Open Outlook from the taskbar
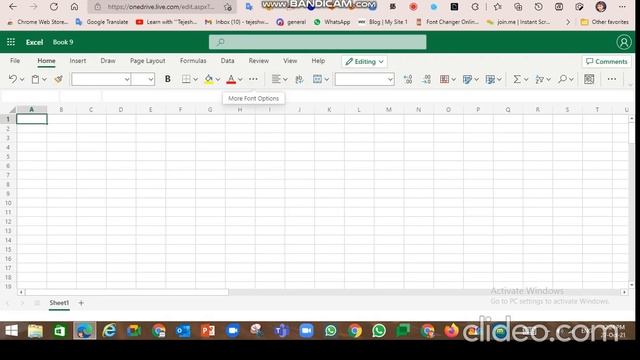Image resolution: width=640 pixels, height=360 pixels. tap(183, 331)
